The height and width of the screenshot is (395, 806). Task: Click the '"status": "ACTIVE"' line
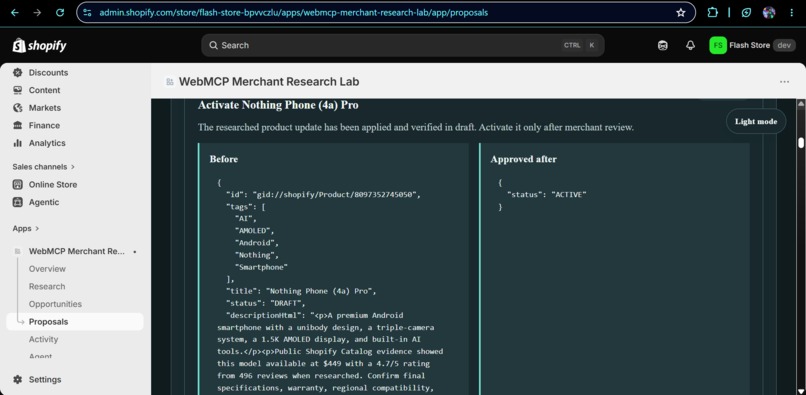coord(546,194)
